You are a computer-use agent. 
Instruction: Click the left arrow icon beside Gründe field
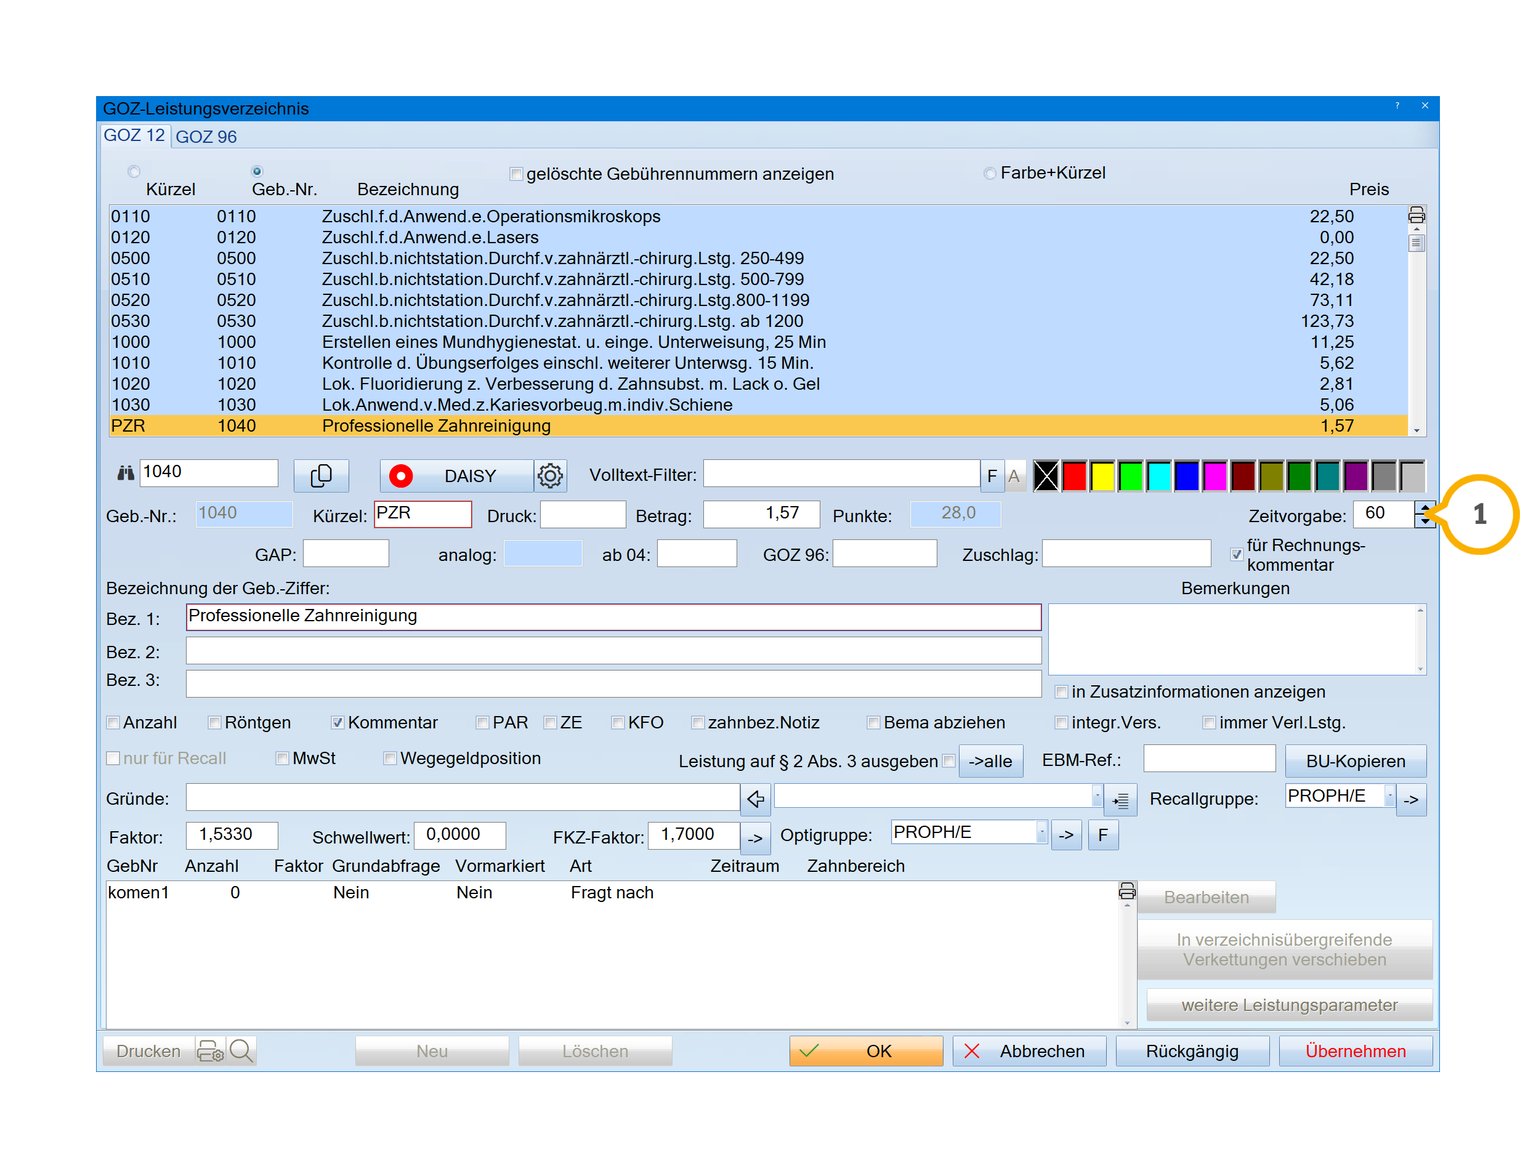pyautogui.click(x=756, y=799)
